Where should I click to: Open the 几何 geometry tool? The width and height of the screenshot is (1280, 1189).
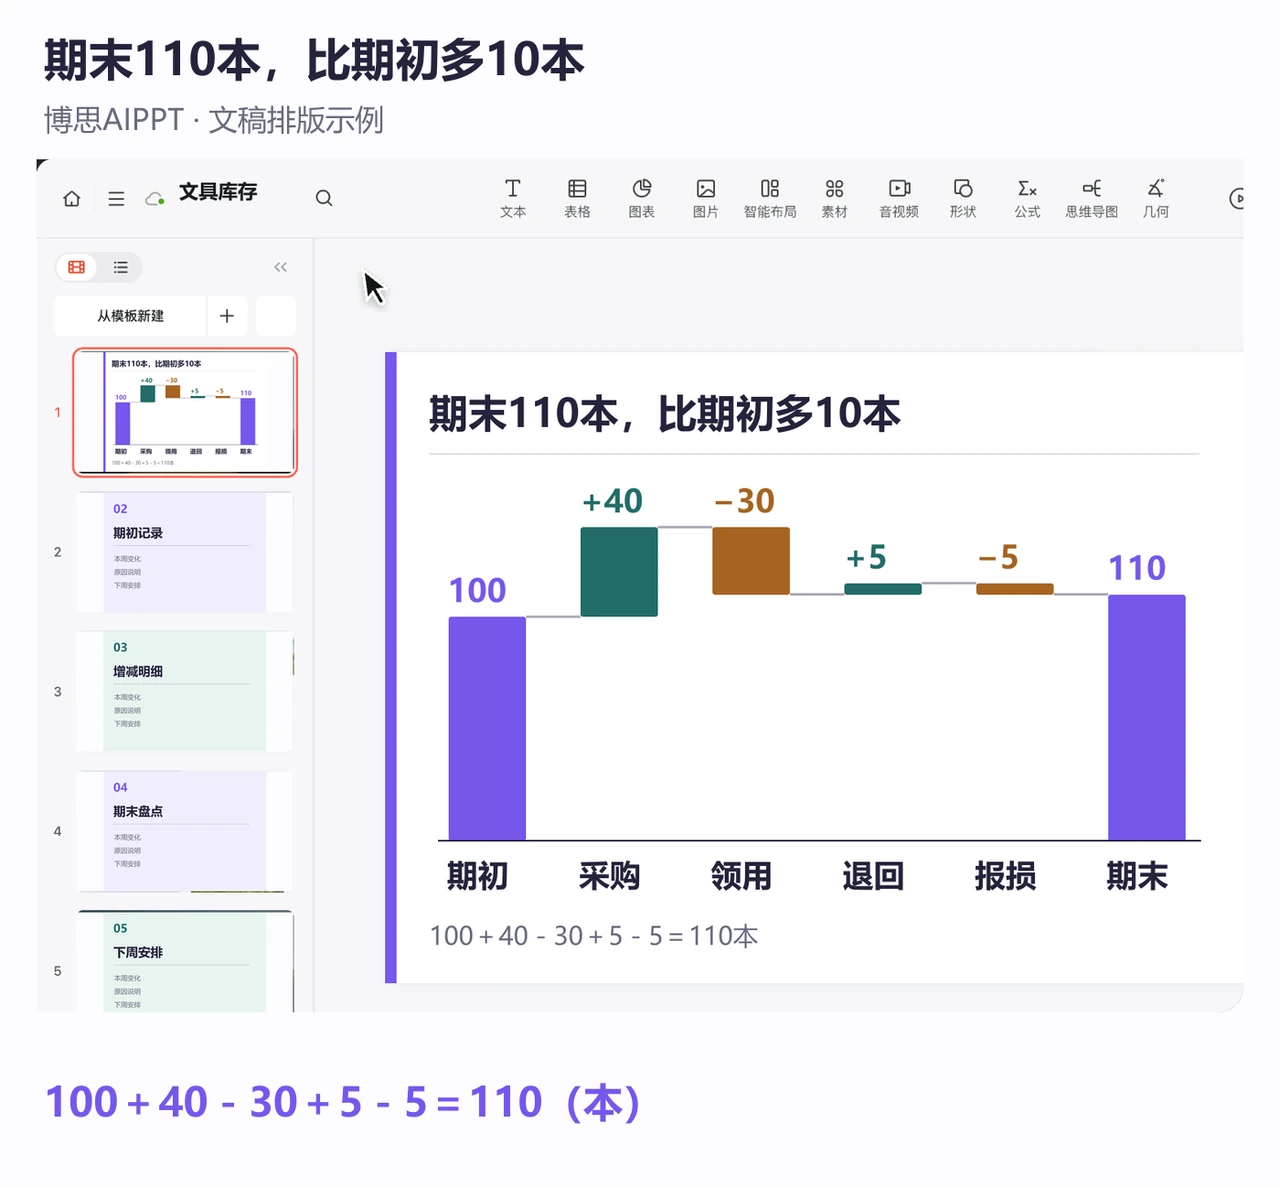[1156, 198]
